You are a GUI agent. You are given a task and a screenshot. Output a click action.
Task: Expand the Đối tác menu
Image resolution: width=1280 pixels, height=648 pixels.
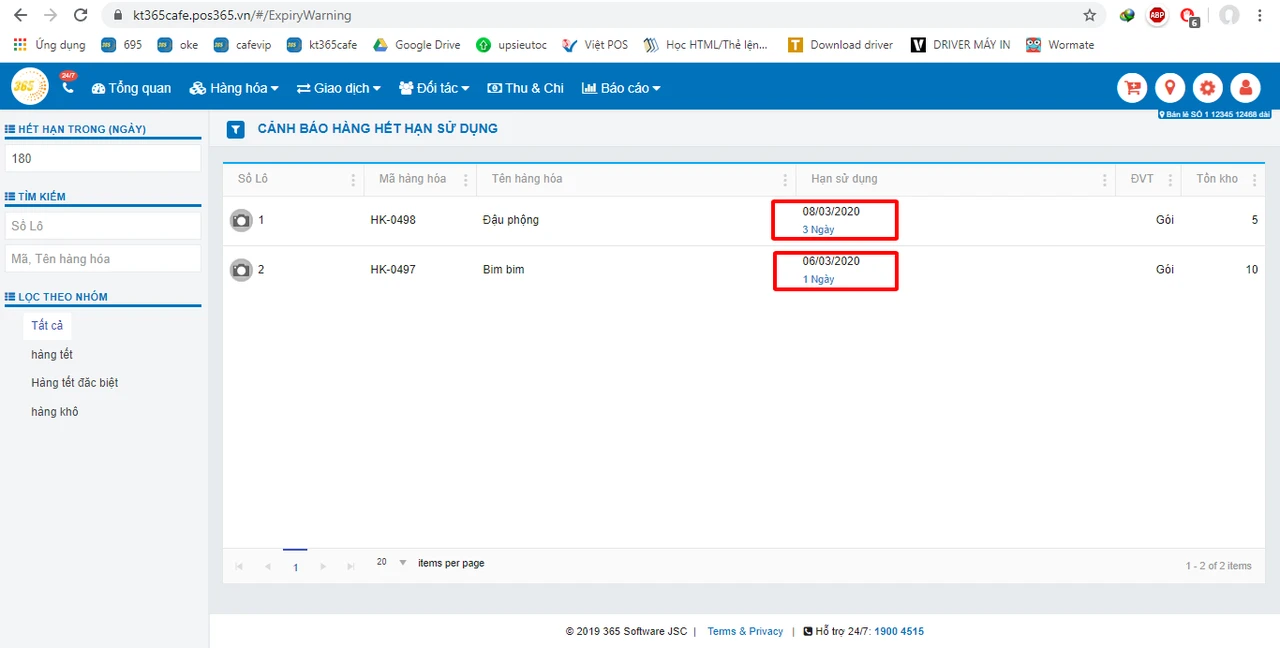[x=434, y=88]
